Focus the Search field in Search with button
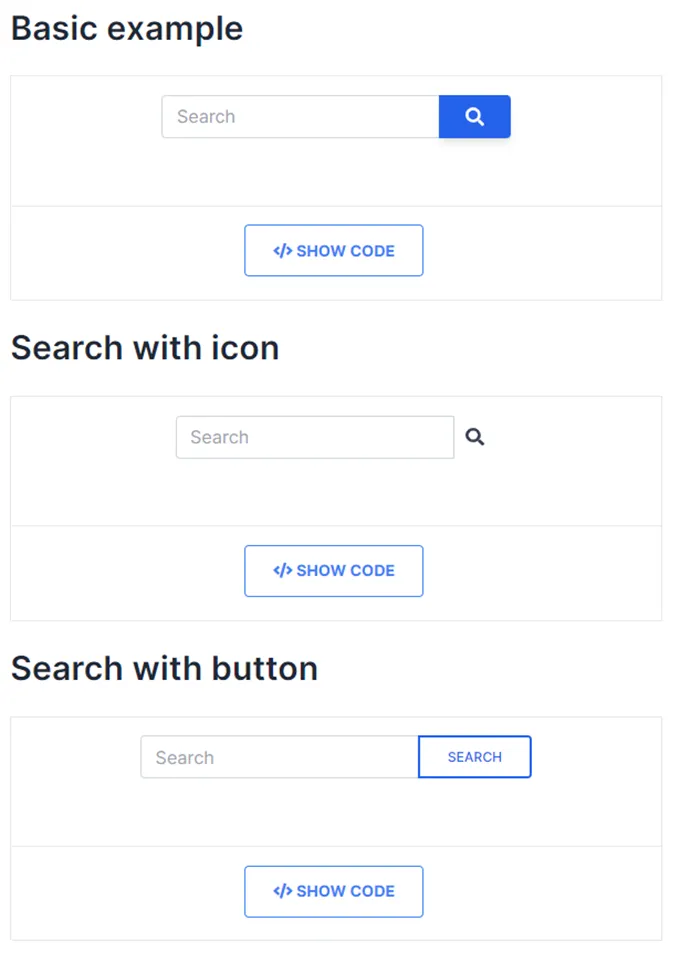This screenshot has width=680, height=963. click(x=279, y=757)
